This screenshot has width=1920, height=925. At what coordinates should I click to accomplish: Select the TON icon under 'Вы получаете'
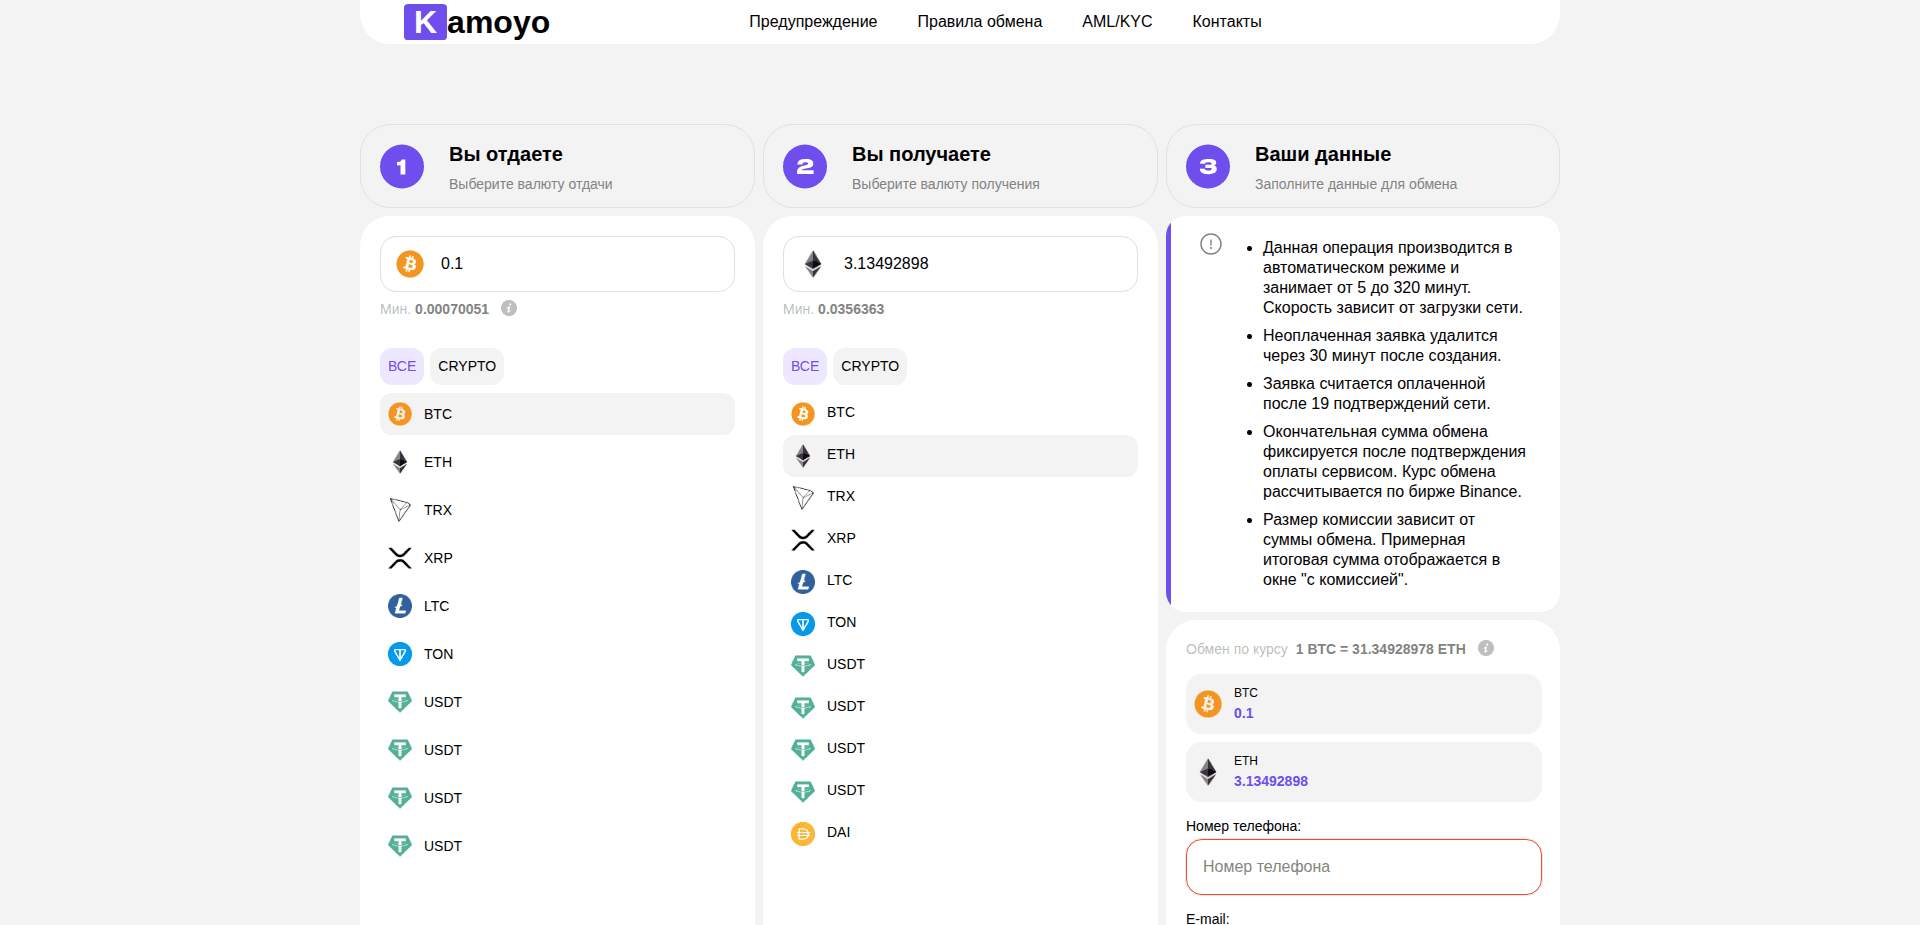(x=803, y=623)
